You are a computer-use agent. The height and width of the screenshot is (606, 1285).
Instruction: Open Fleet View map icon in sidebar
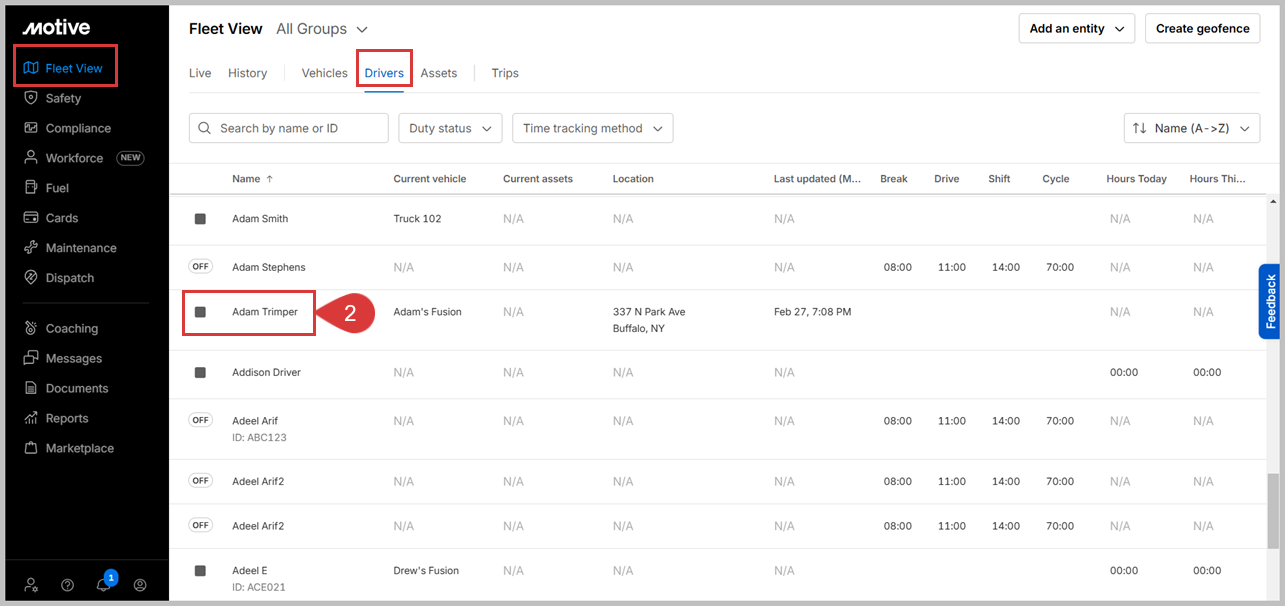point(31,68)
